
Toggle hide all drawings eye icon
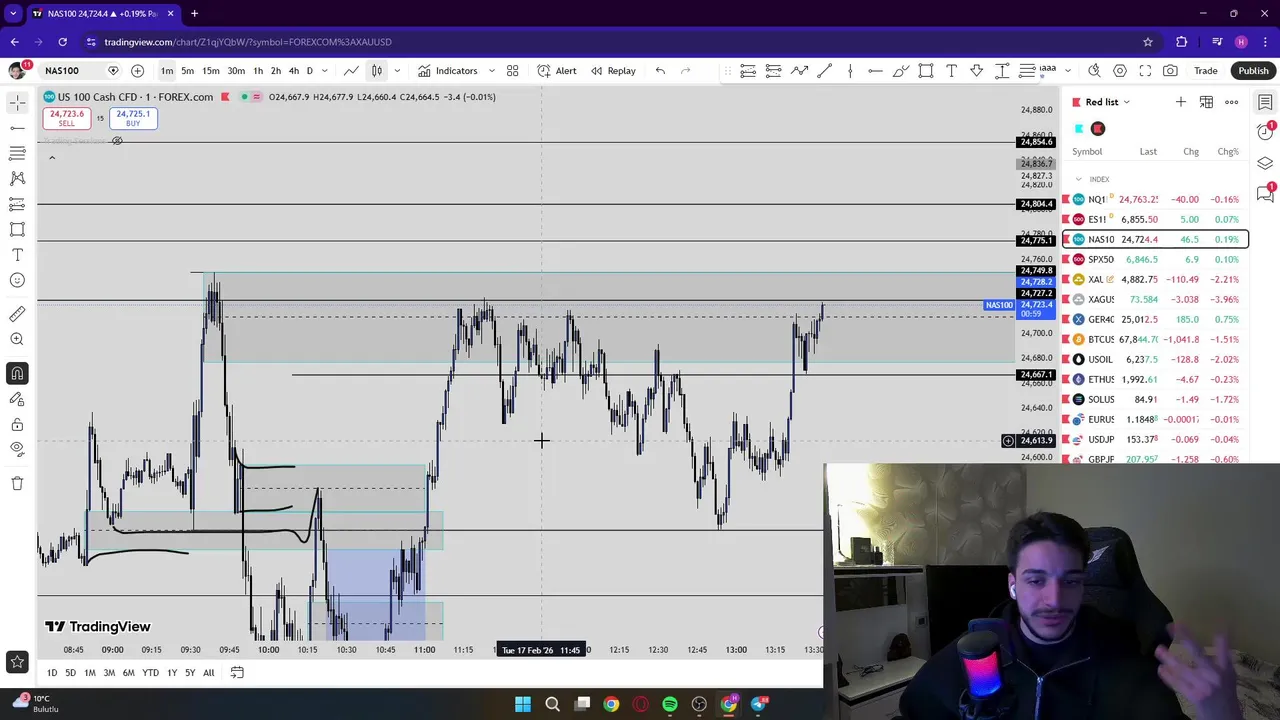pyautogui.click(x=17, y=449)
